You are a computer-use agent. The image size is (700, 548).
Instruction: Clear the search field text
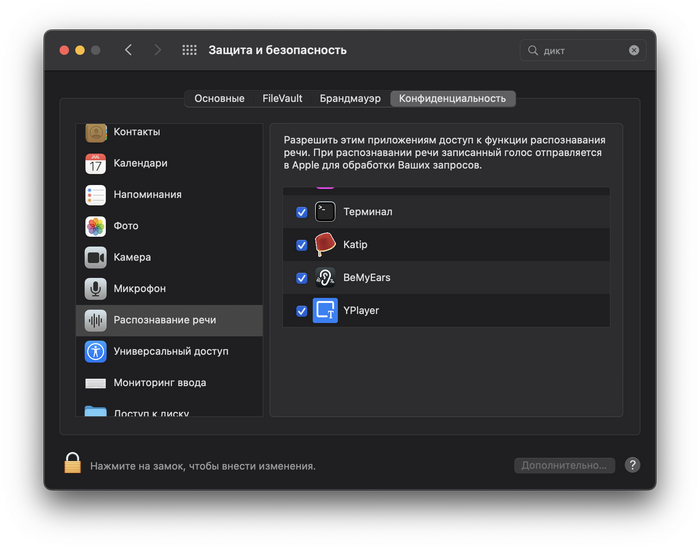(x=634, y=50)
